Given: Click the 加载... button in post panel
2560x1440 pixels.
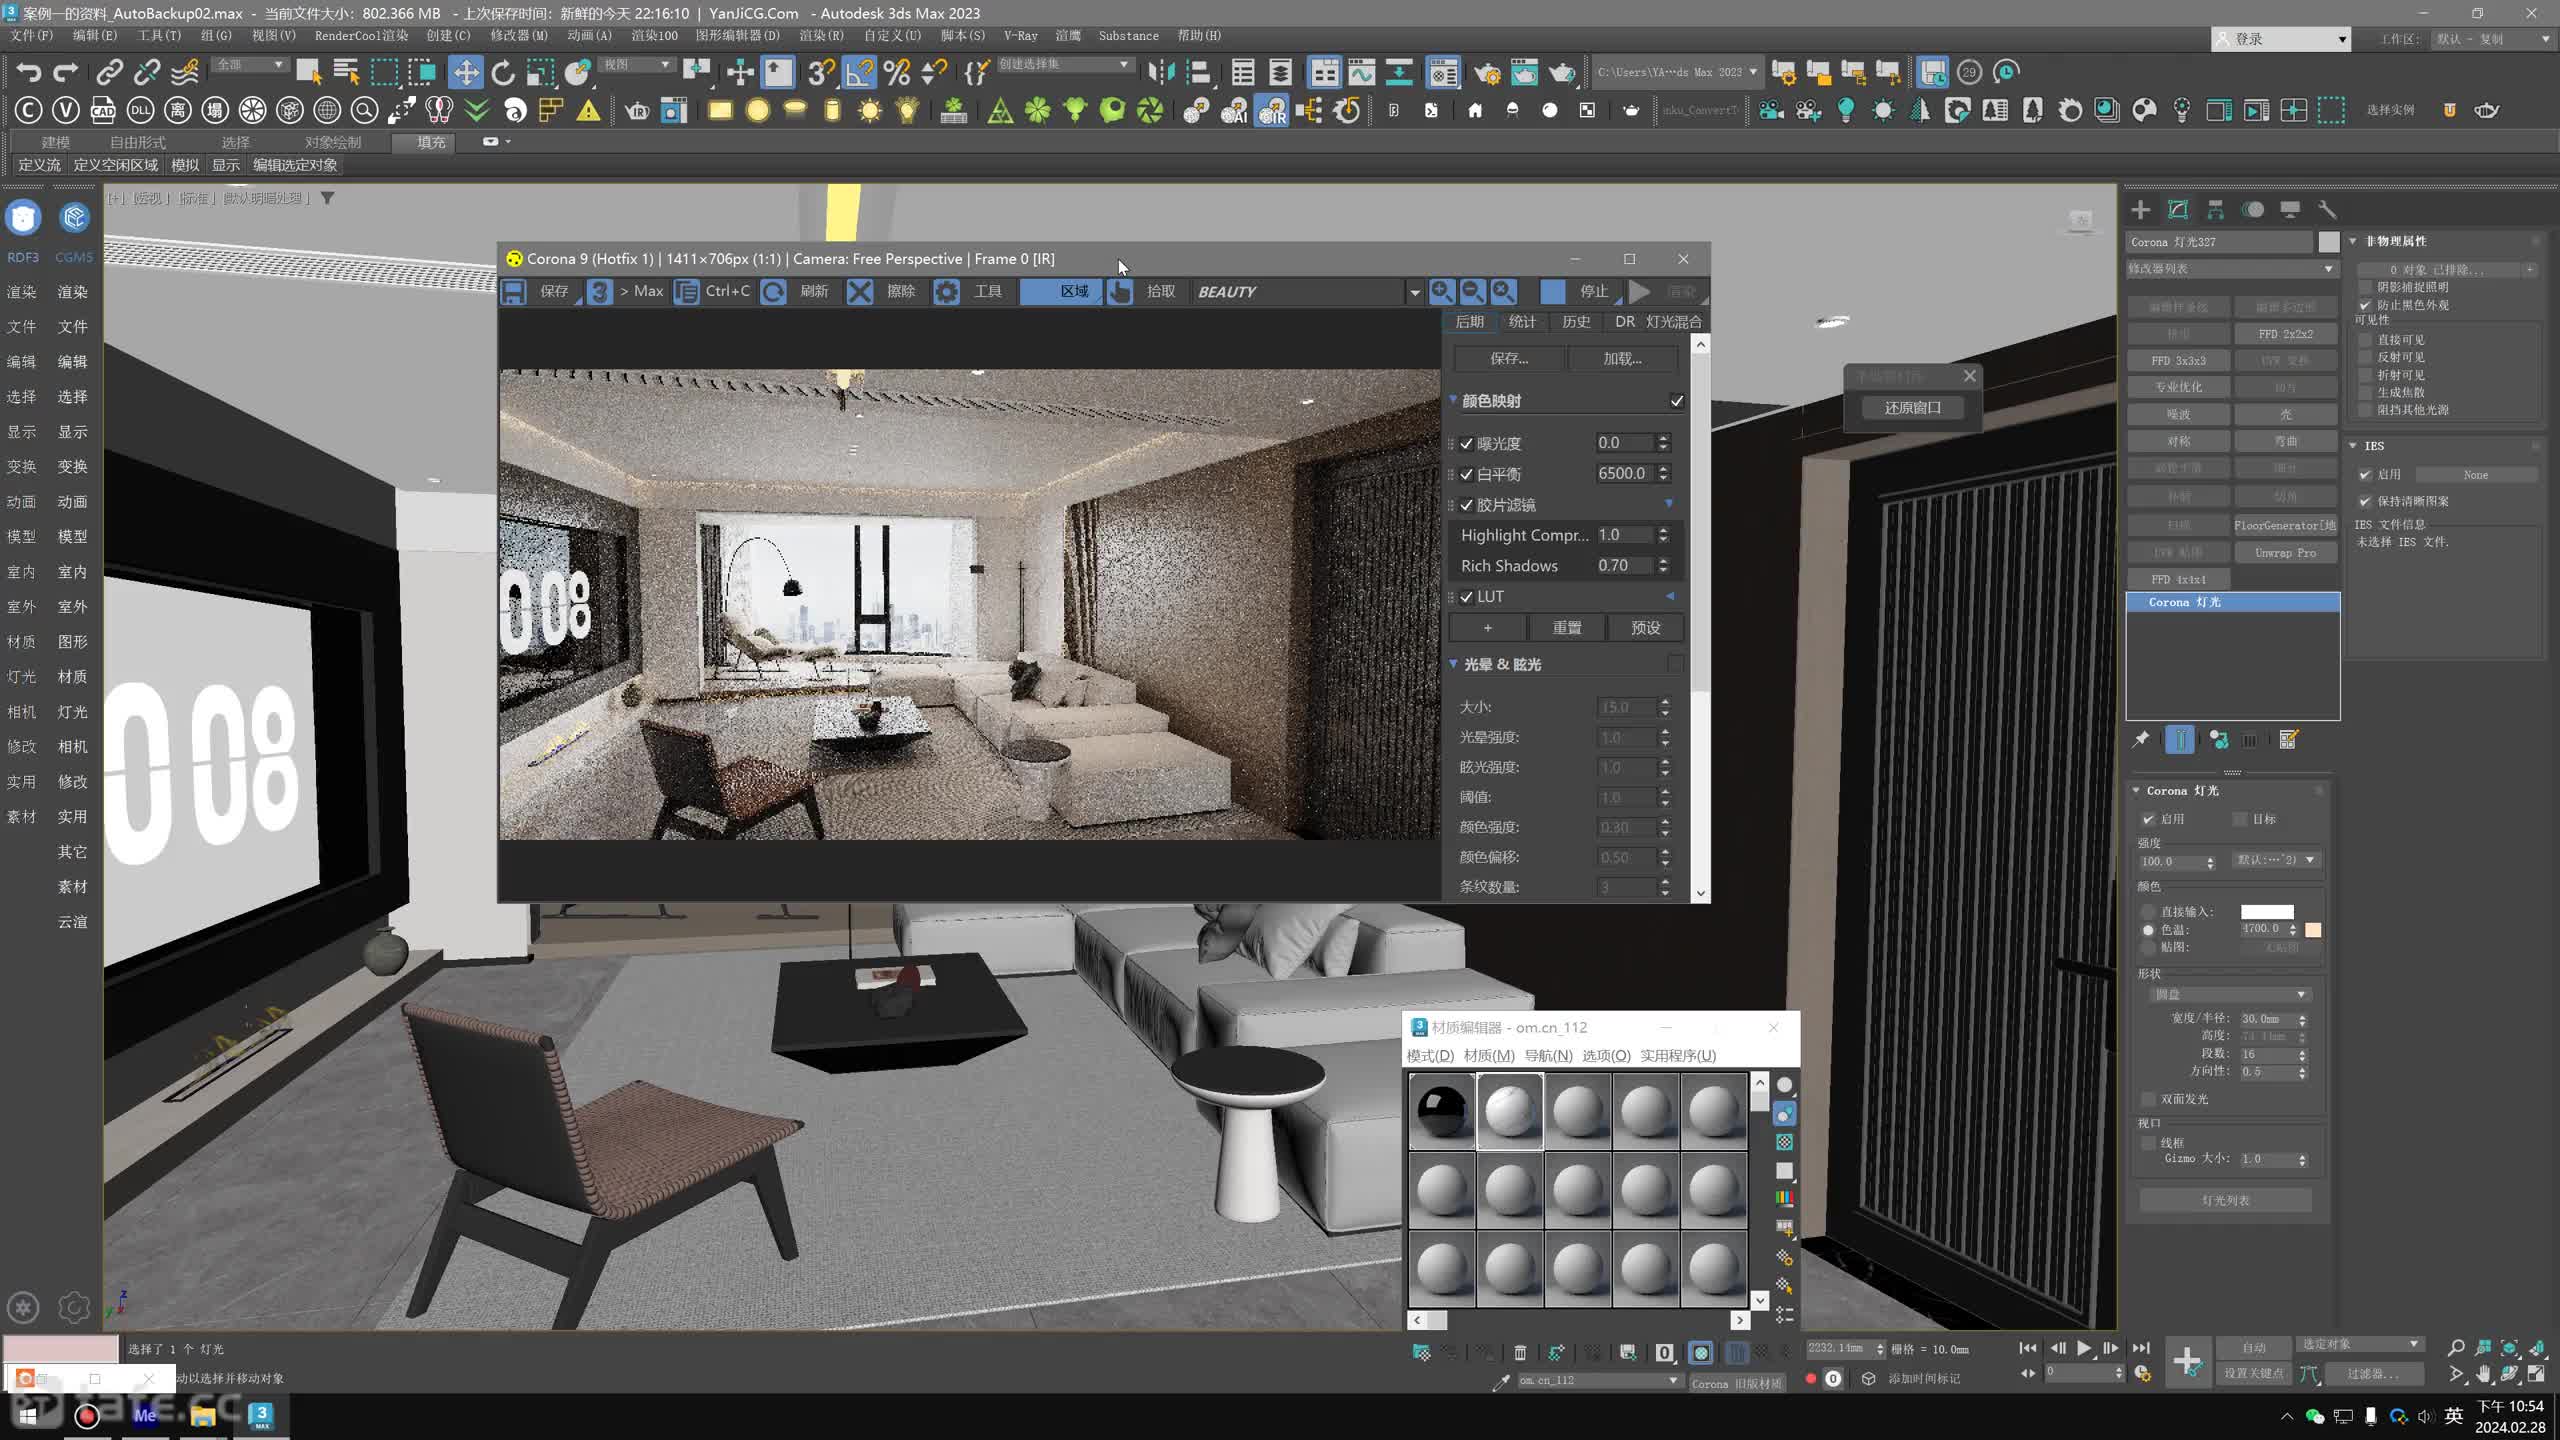Looking at the screenshot, I should tap(1622, 358).
